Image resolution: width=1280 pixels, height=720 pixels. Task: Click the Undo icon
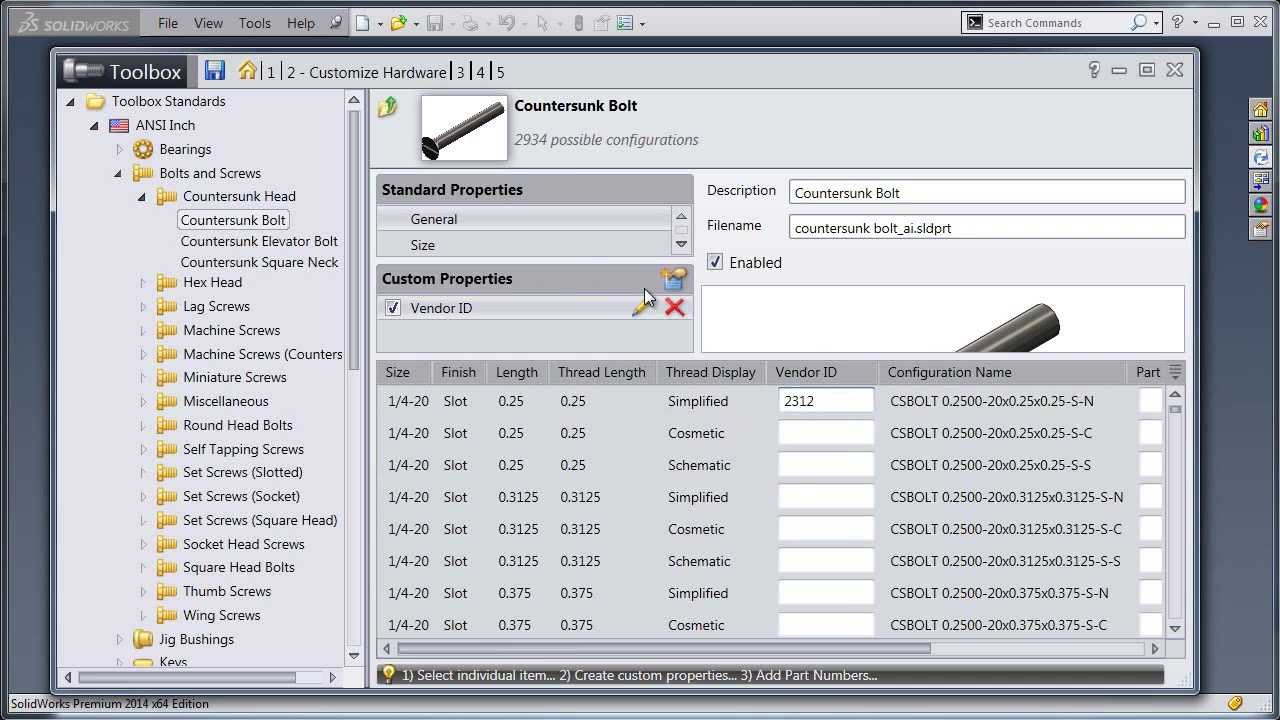pyautogui.click(x=506, y=23)
